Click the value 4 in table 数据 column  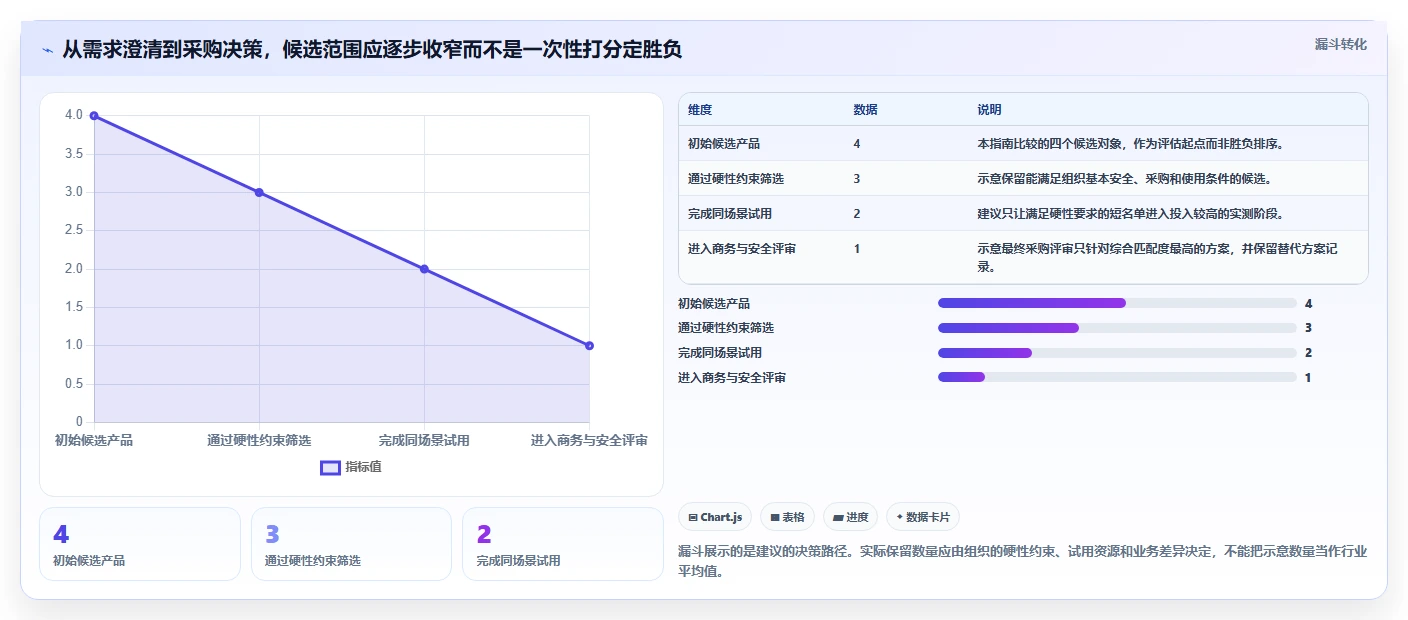coord(857,144)
